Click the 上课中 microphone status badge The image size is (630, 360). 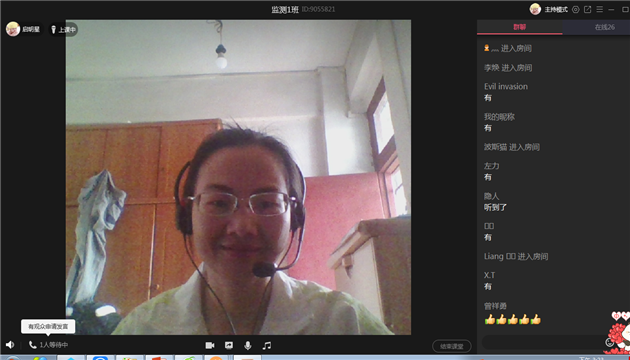[x=63, y=29]
